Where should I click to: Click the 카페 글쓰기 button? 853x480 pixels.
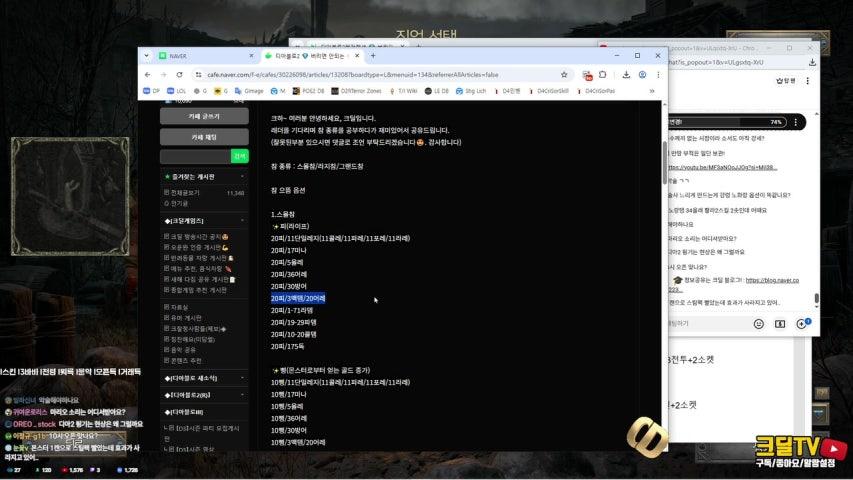click(x=204, y=116)
